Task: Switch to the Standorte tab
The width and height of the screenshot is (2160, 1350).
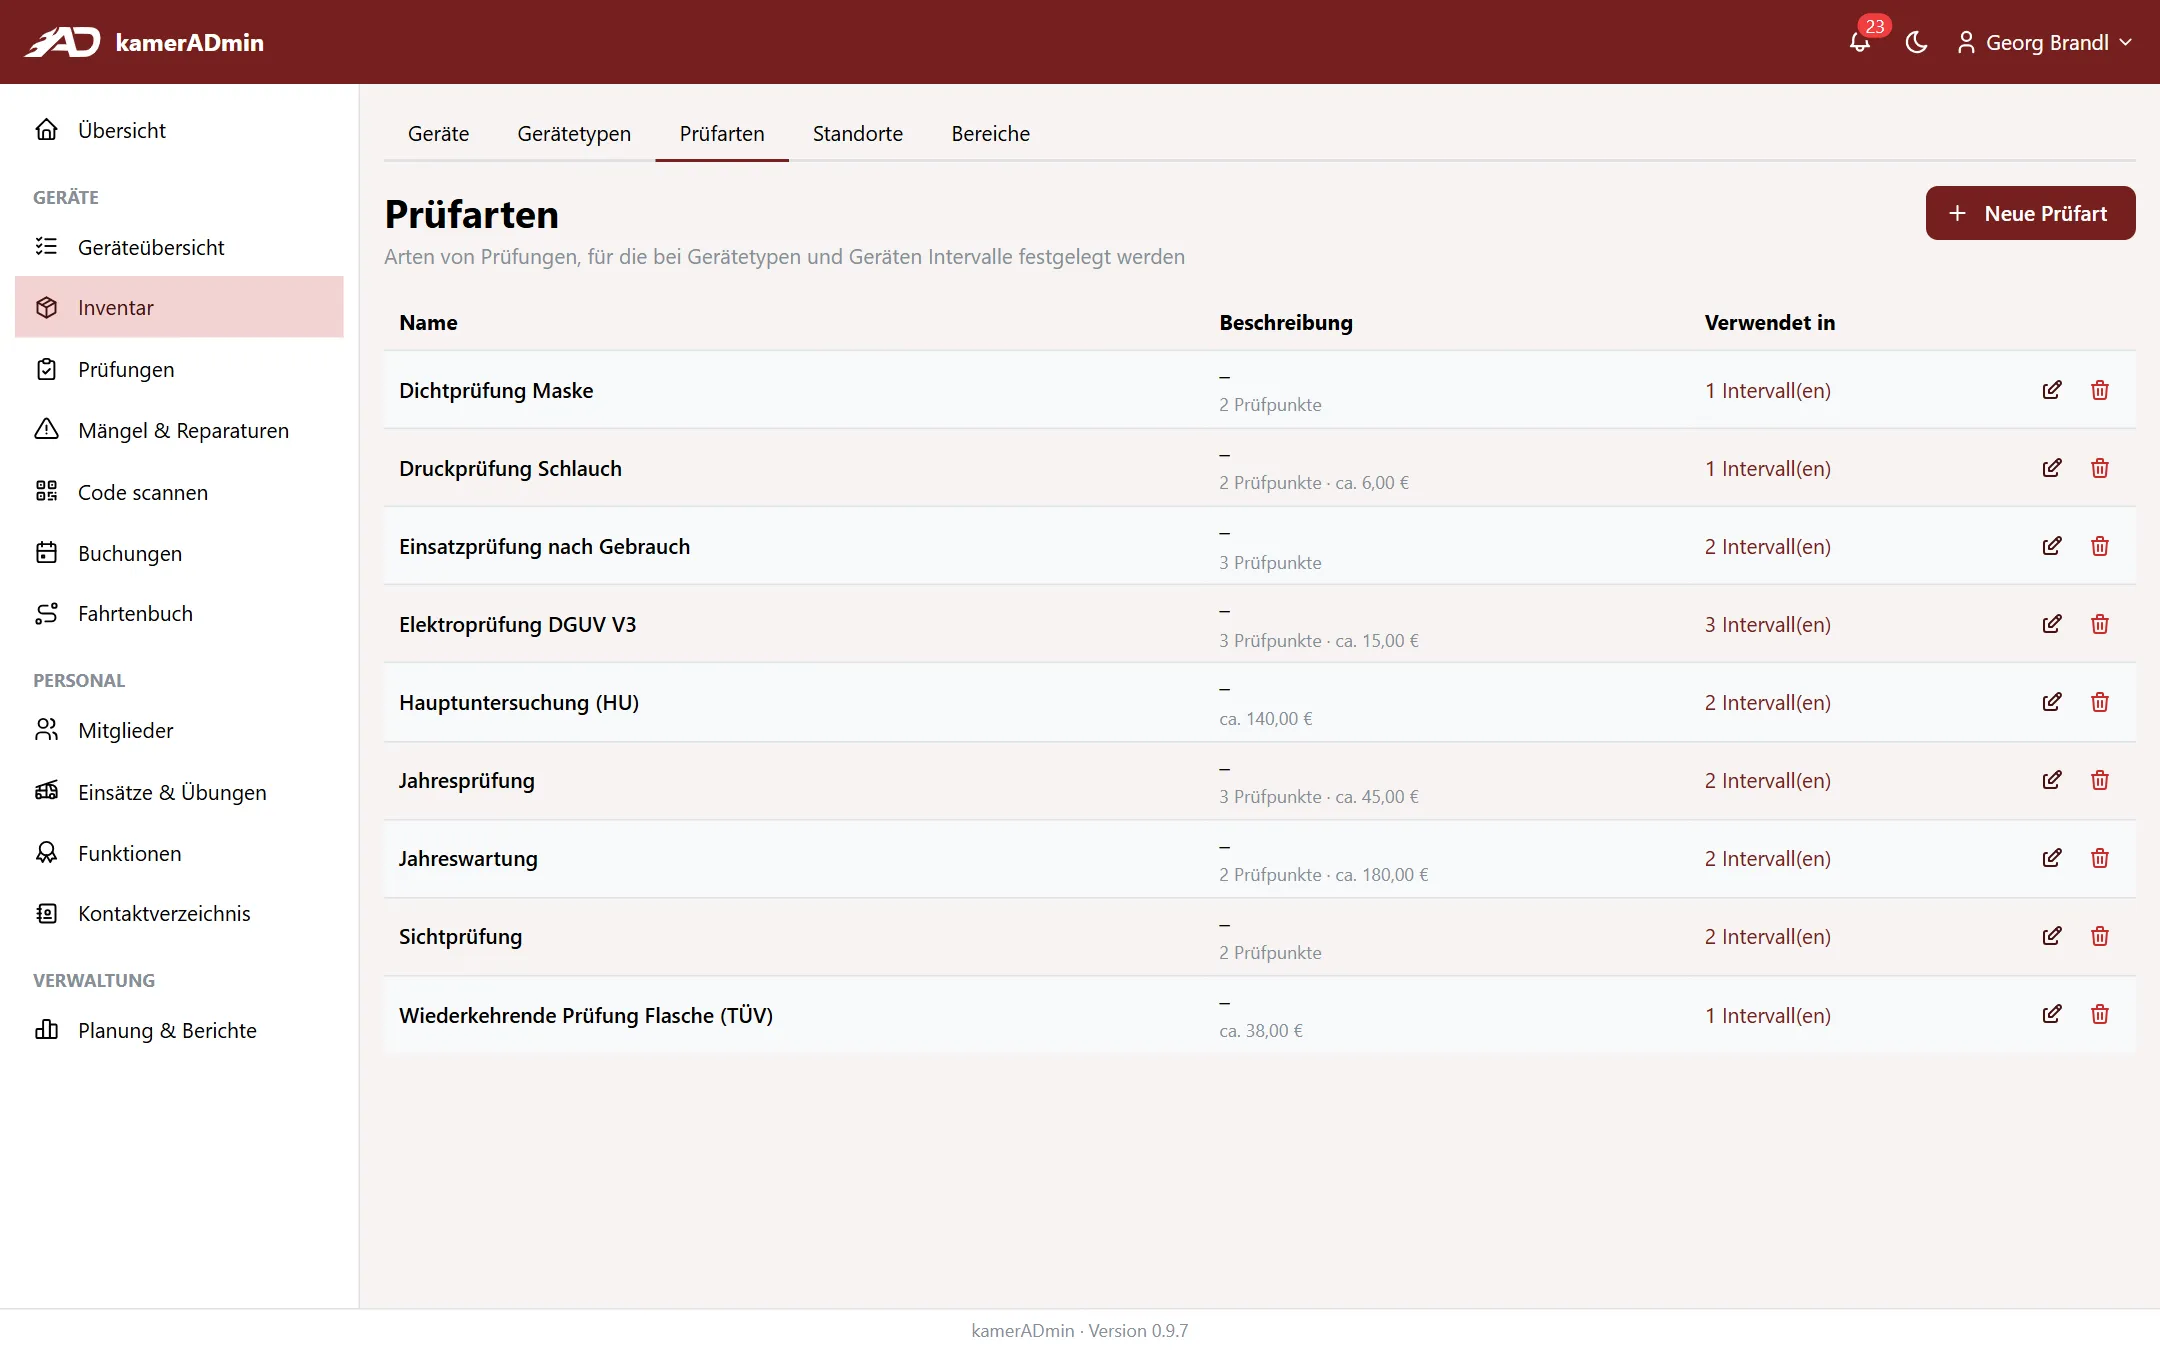Action: (858, 134)
